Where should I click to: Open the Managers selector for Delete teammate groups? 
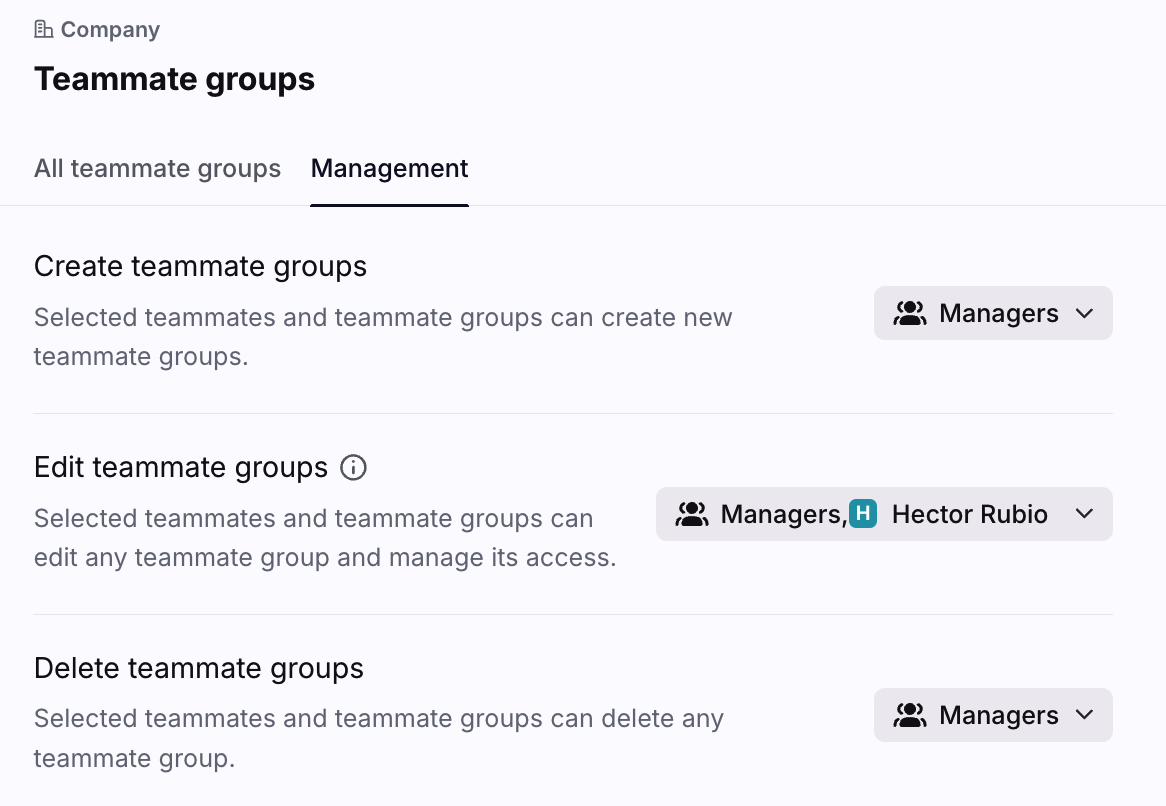[x=998, y=716]
